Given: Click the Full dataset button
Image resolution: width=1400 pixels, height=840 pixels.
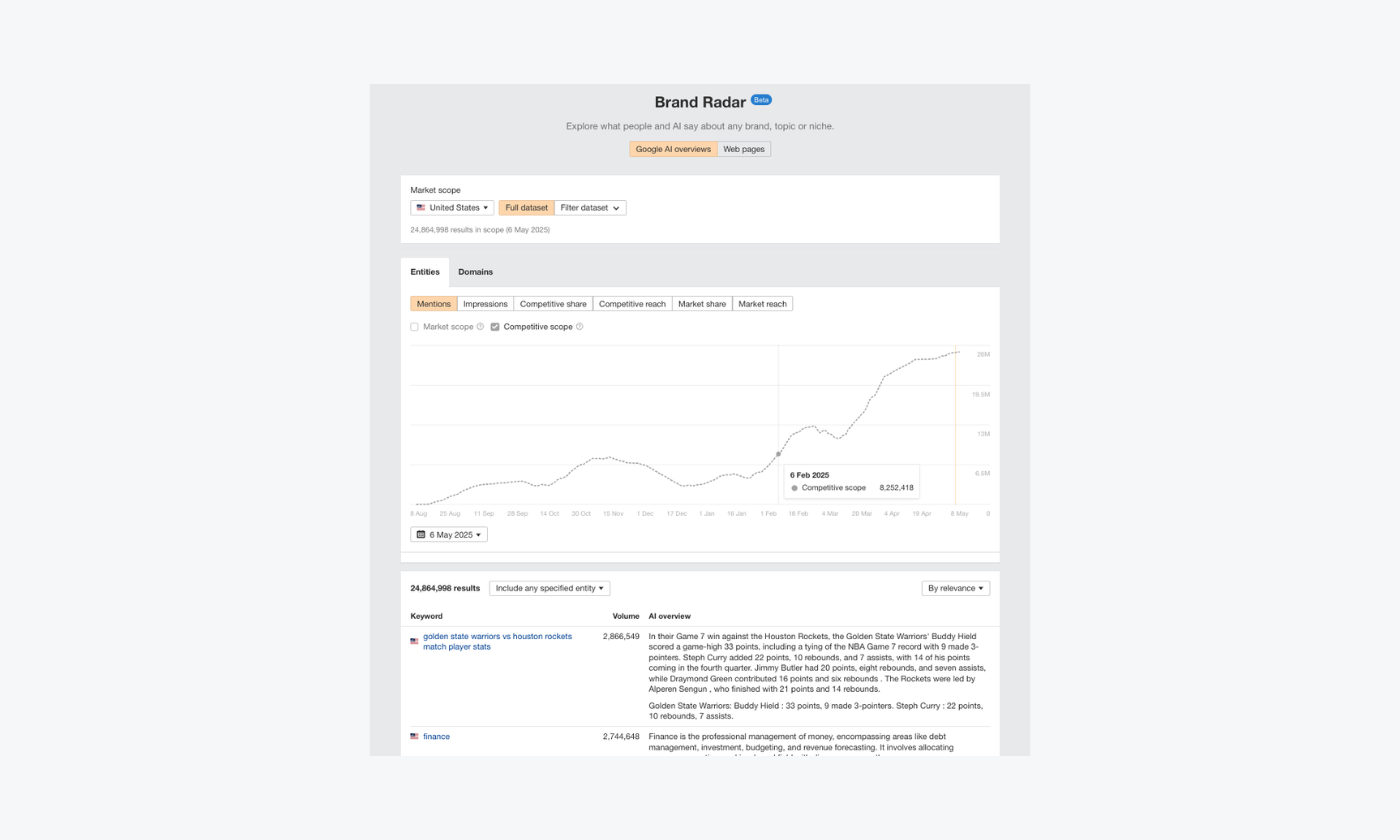Looking at the screenshot, I should pos(526,207).
